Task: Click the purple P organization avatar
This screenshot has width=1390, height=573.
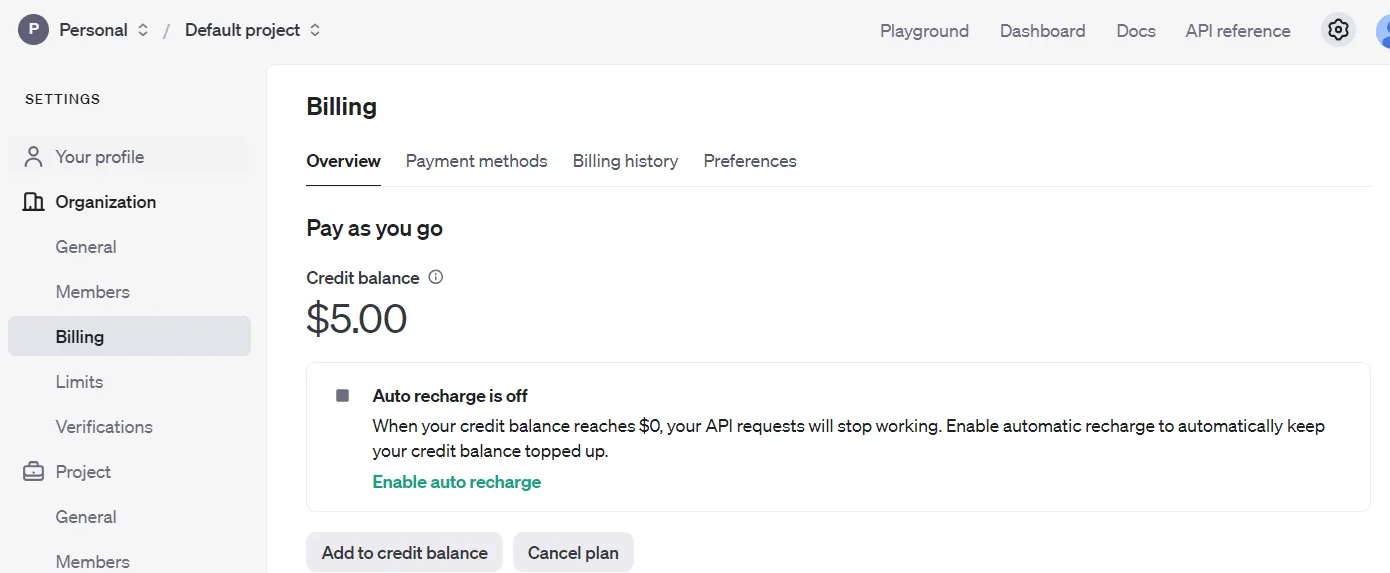Action: point(33,30)
